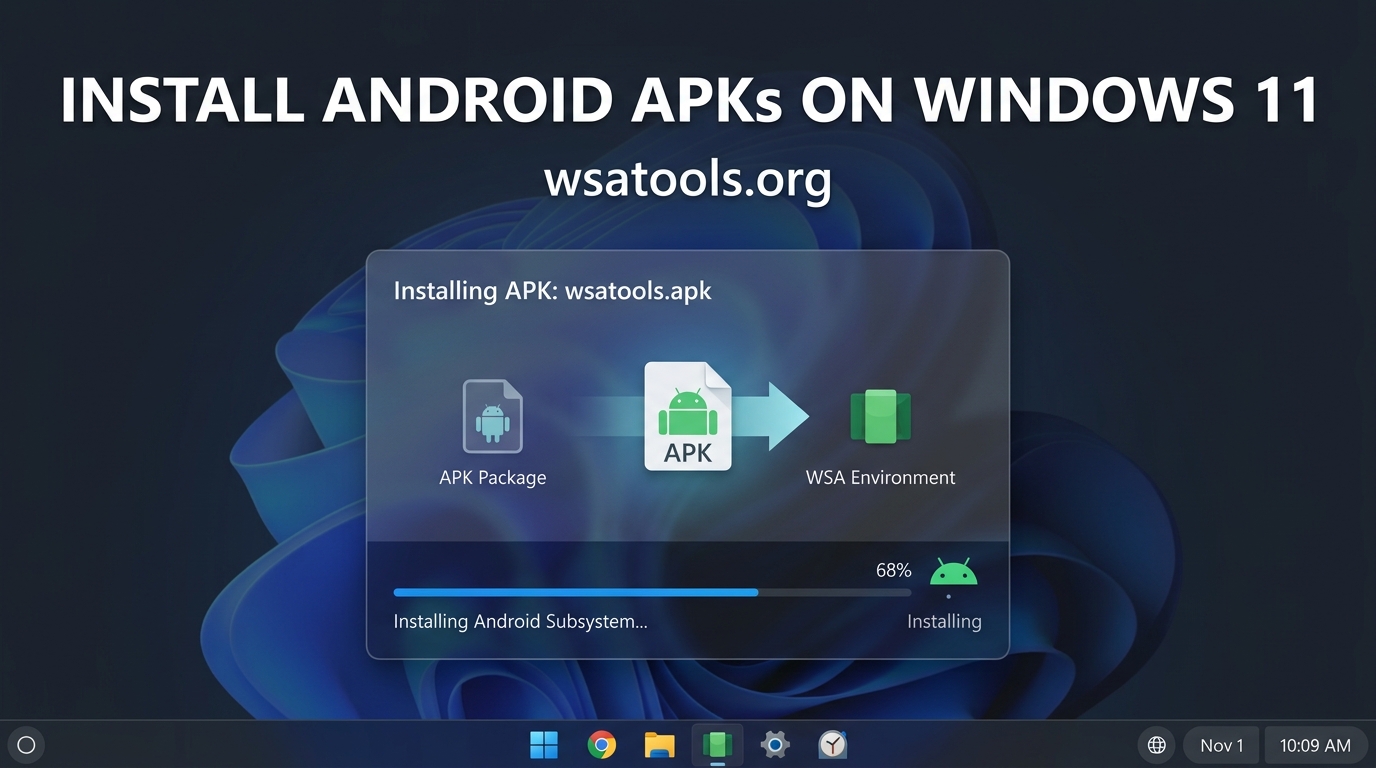Click the 'INSTALL ANDROID APKs ON WINDOWS 11' heading
This screenshot has width=1376, height=768.
click(x=690, y=99)
